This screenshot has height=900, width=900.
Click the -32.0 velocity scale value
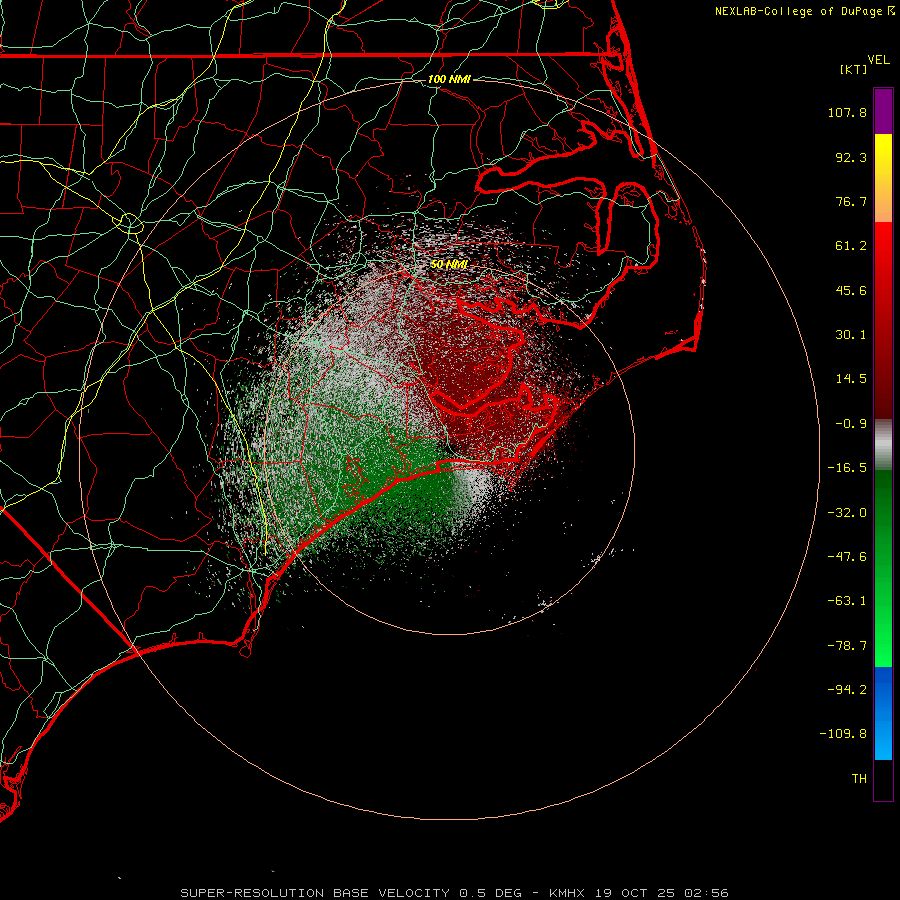[x=847, y=513]
